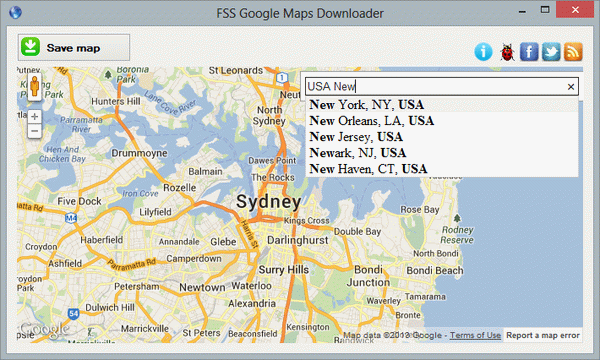This screenshot has height=360, width=600.
Task: Click the Bondi Beach map label
Action: (435, 270)
